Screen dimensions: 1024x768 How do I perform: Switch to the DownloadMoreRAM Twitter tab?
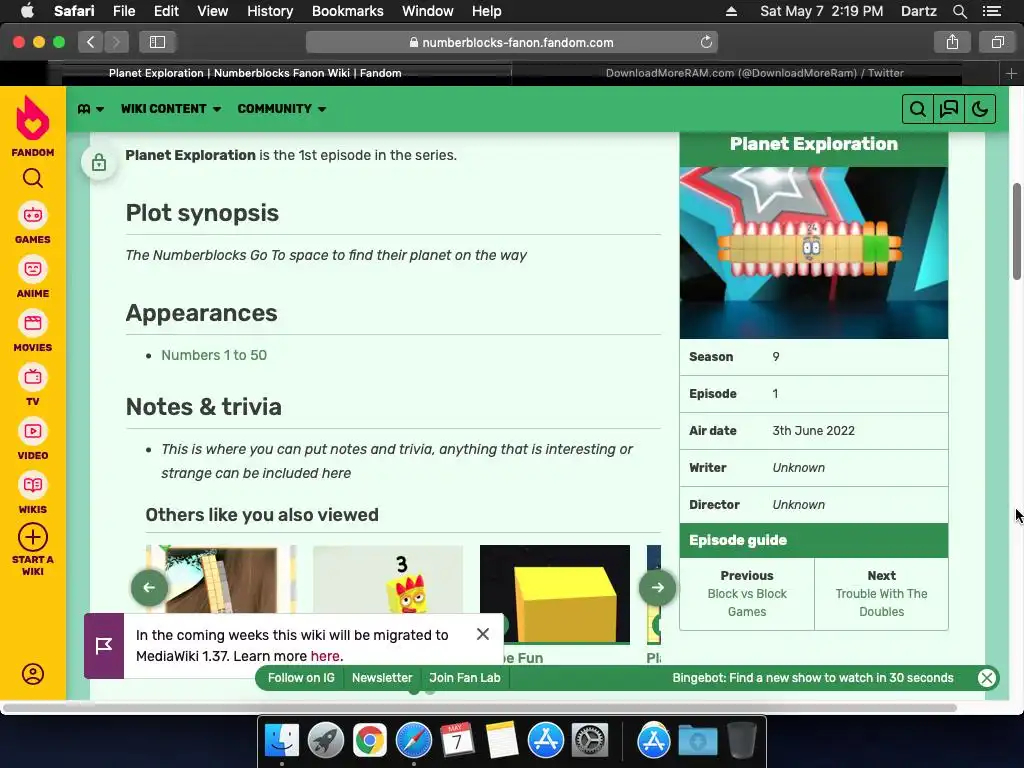click(755, 73)
